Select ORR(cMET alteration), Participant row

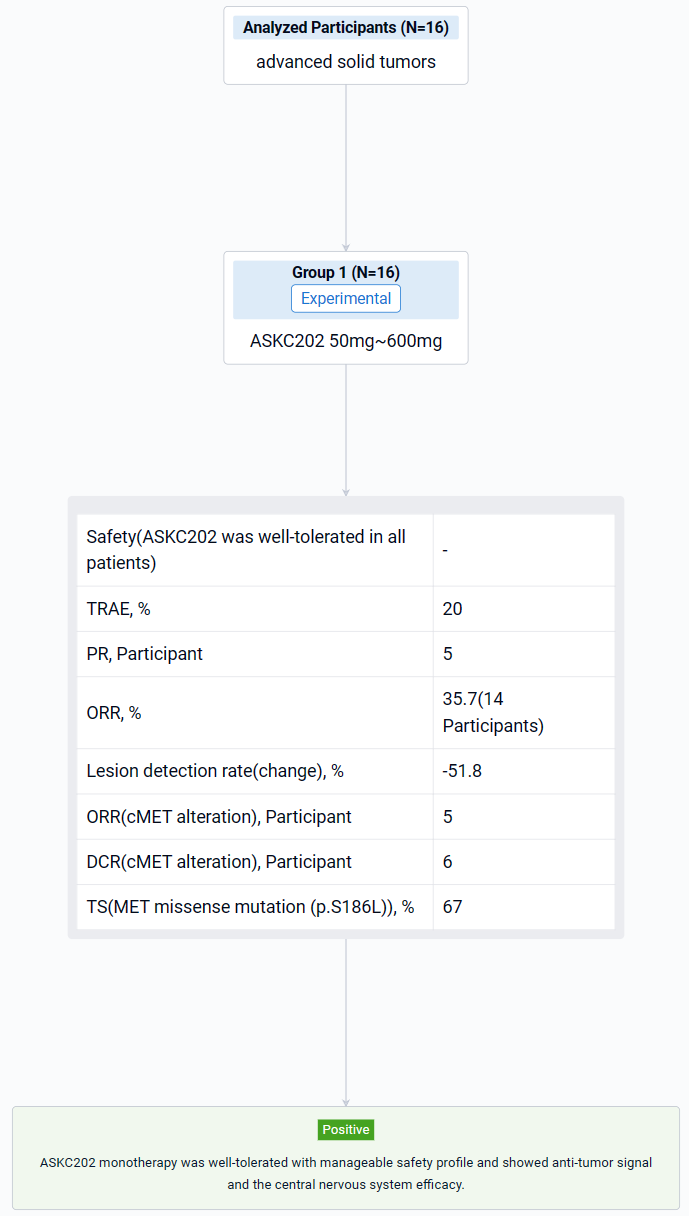click(219, 817)
